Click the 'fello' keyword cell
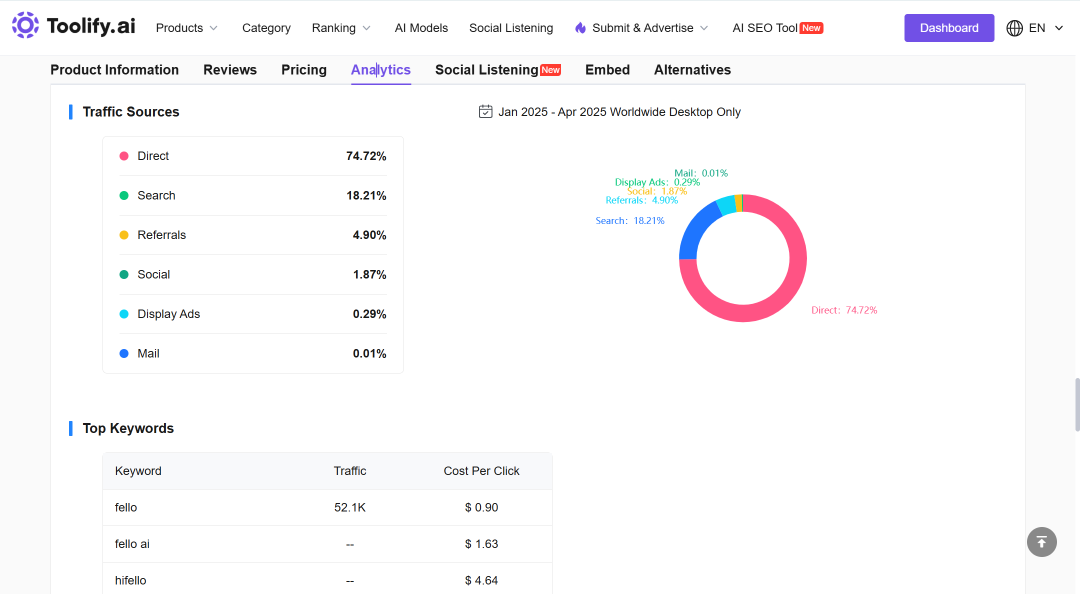The image size is (1080, 594). [x=126, y=507]
